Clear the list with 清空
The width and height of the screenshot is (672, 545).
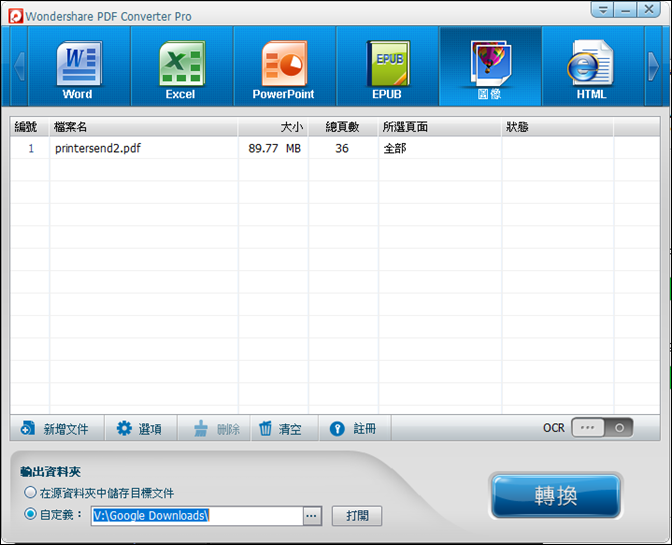coord(285,428)
